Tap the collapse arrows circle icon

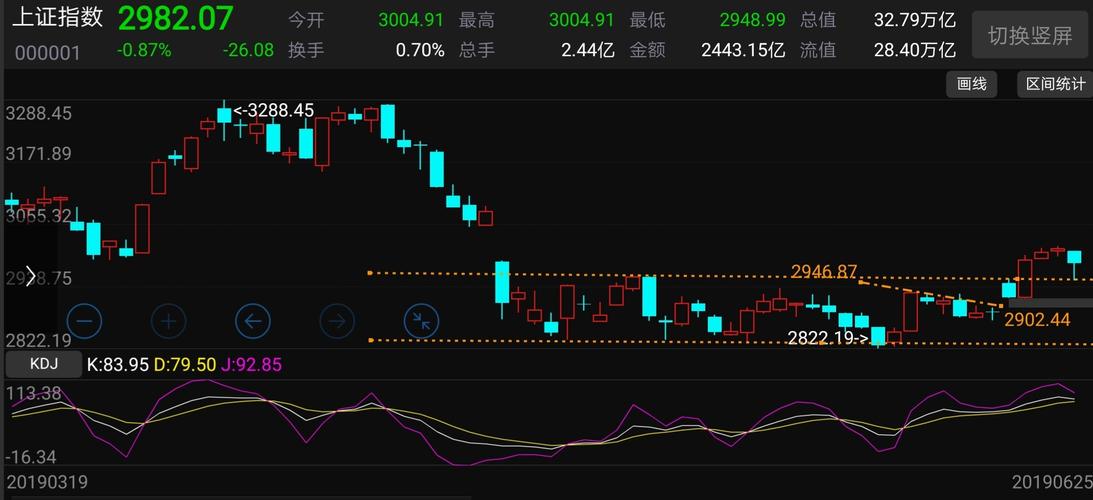coord(422,321)
